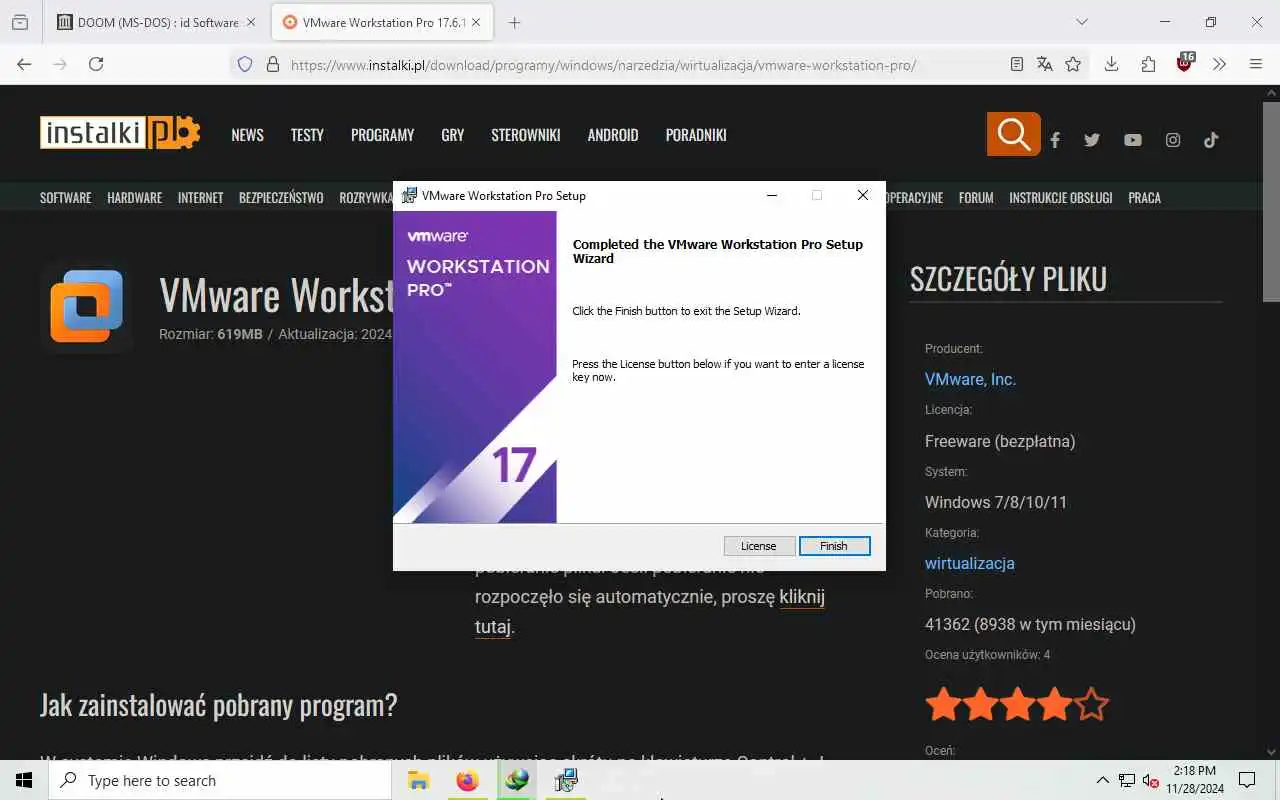Visit the YouTube social icon
1280x800 pixels.
1132,140
